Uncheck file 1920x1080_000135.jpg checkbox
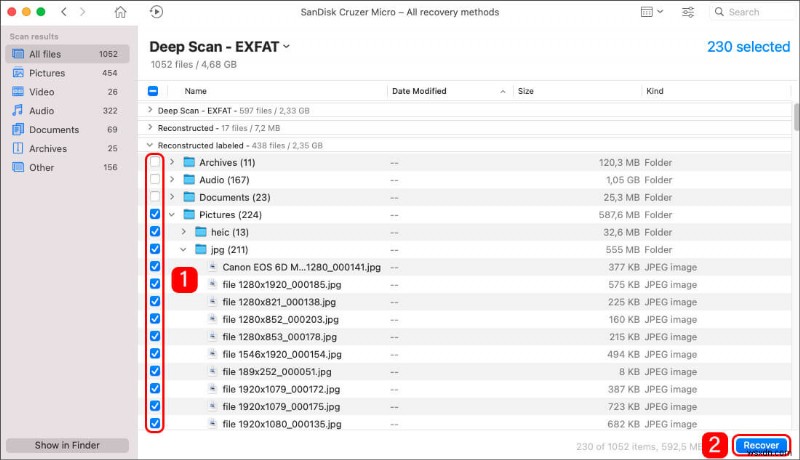This screenshot has height=460, width=800. (x=155, y=423)
